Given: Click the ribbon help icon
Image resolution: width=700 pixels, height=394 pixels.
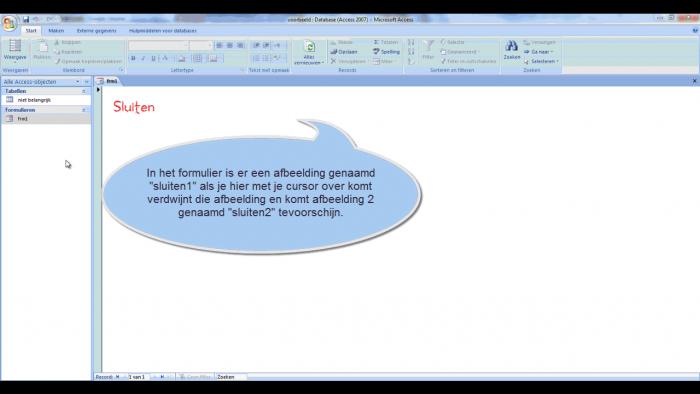Looking at the screenshot, I should 695,31.
